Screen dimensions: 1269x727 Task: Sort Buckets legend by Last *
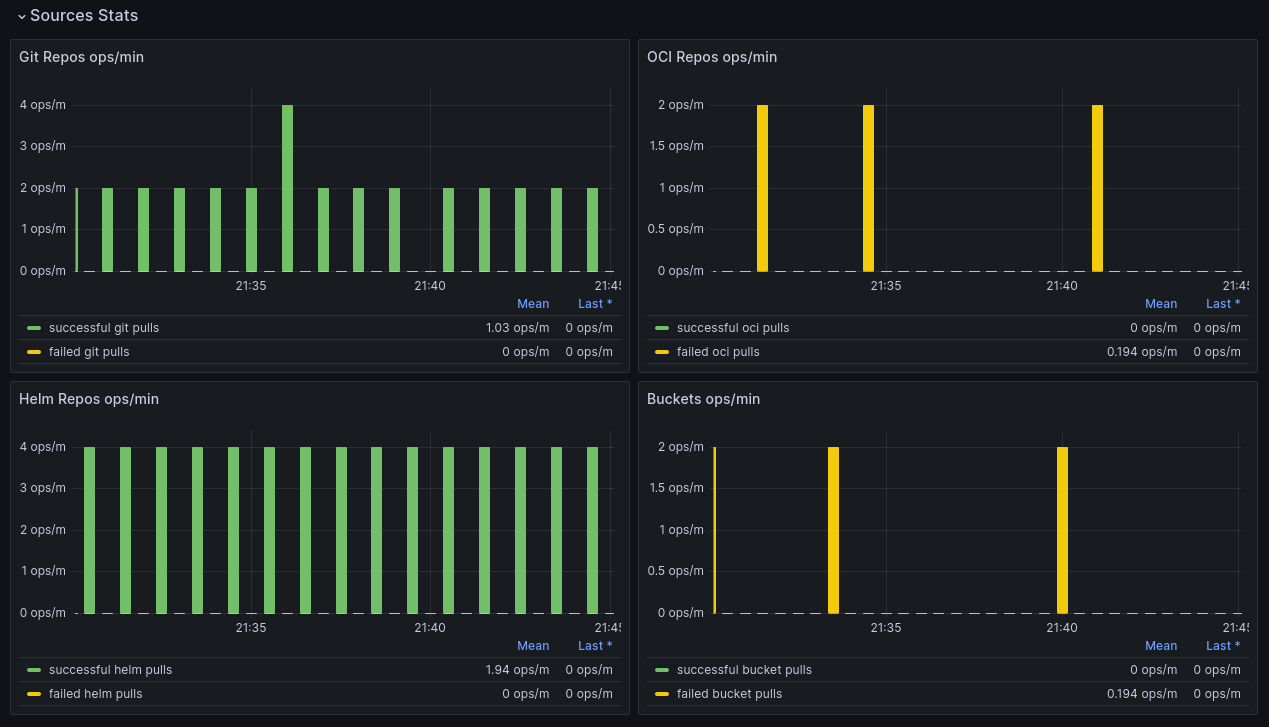1222,645
